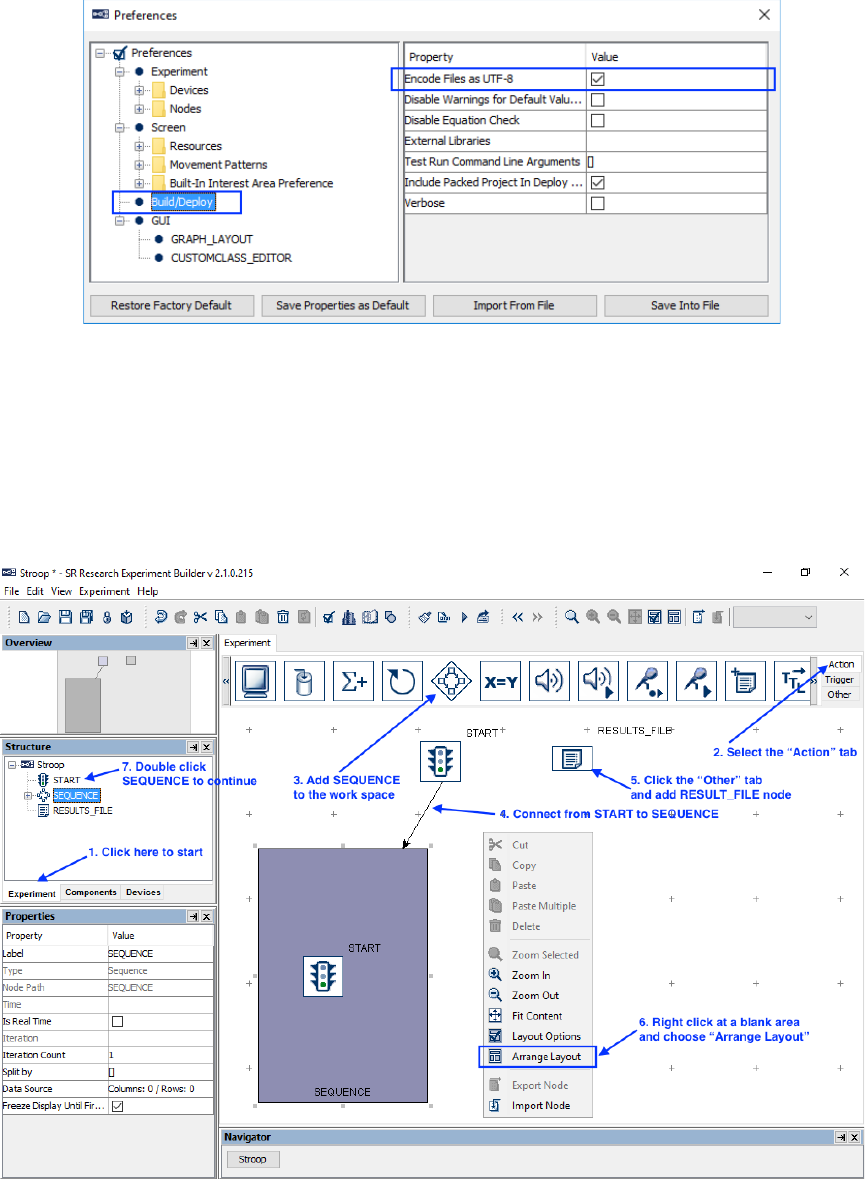Image resolution: width=865 pixels, height=1179 pixels.
Task: Select GRAPH_LAYOUT in the Preferences tree
Action: (212, 239)
